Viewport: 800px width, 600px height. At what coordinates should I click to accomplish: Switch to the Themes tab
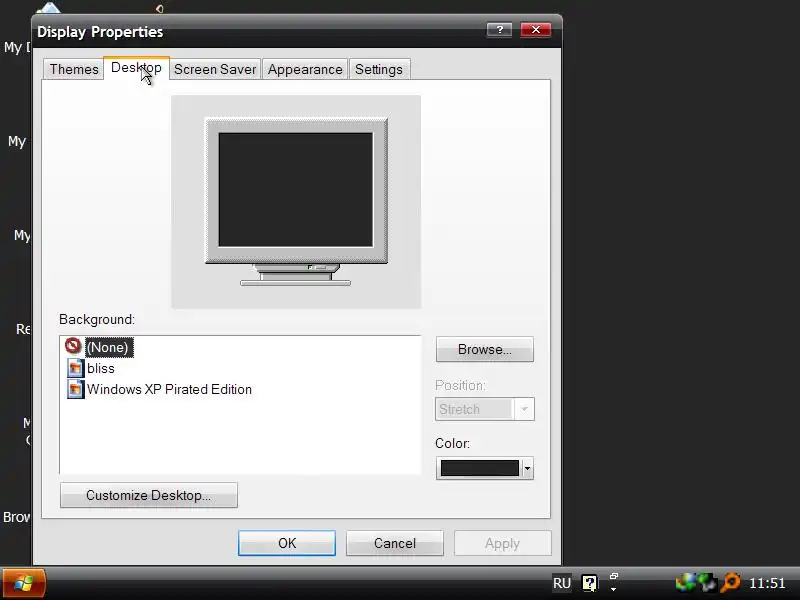tap(74, 69)
